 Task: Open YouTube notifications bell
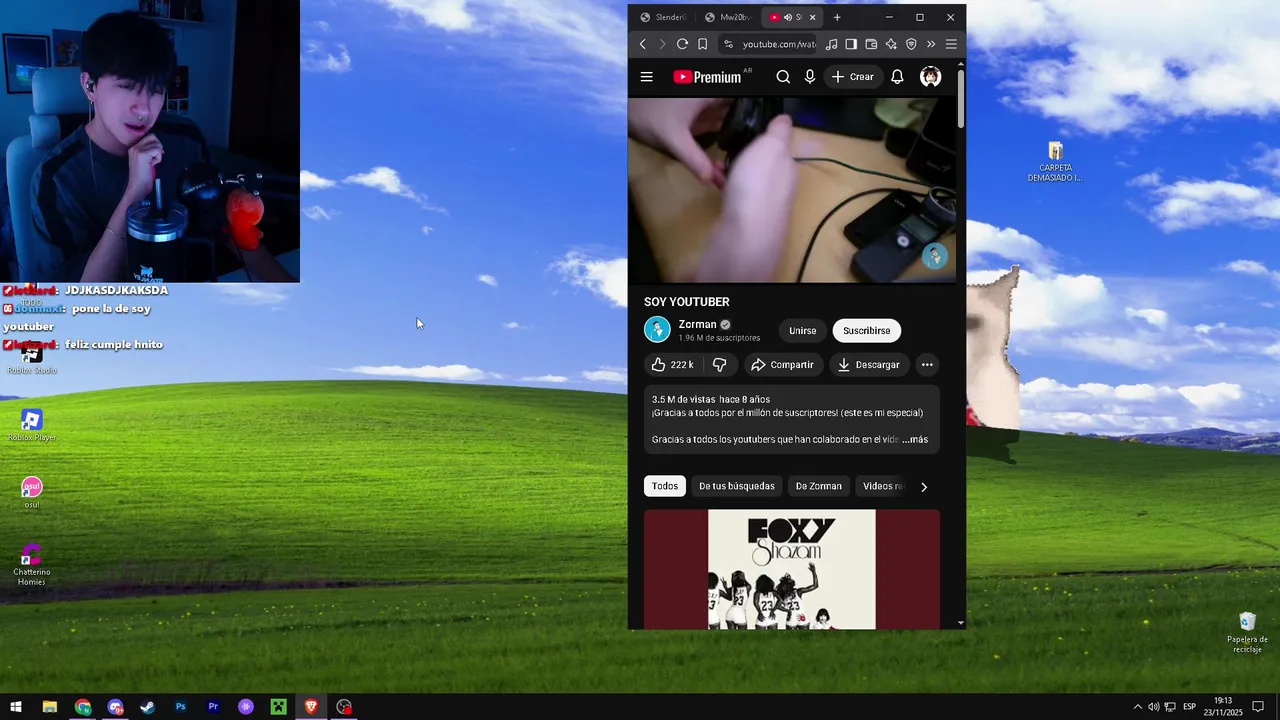pos(897,77)
